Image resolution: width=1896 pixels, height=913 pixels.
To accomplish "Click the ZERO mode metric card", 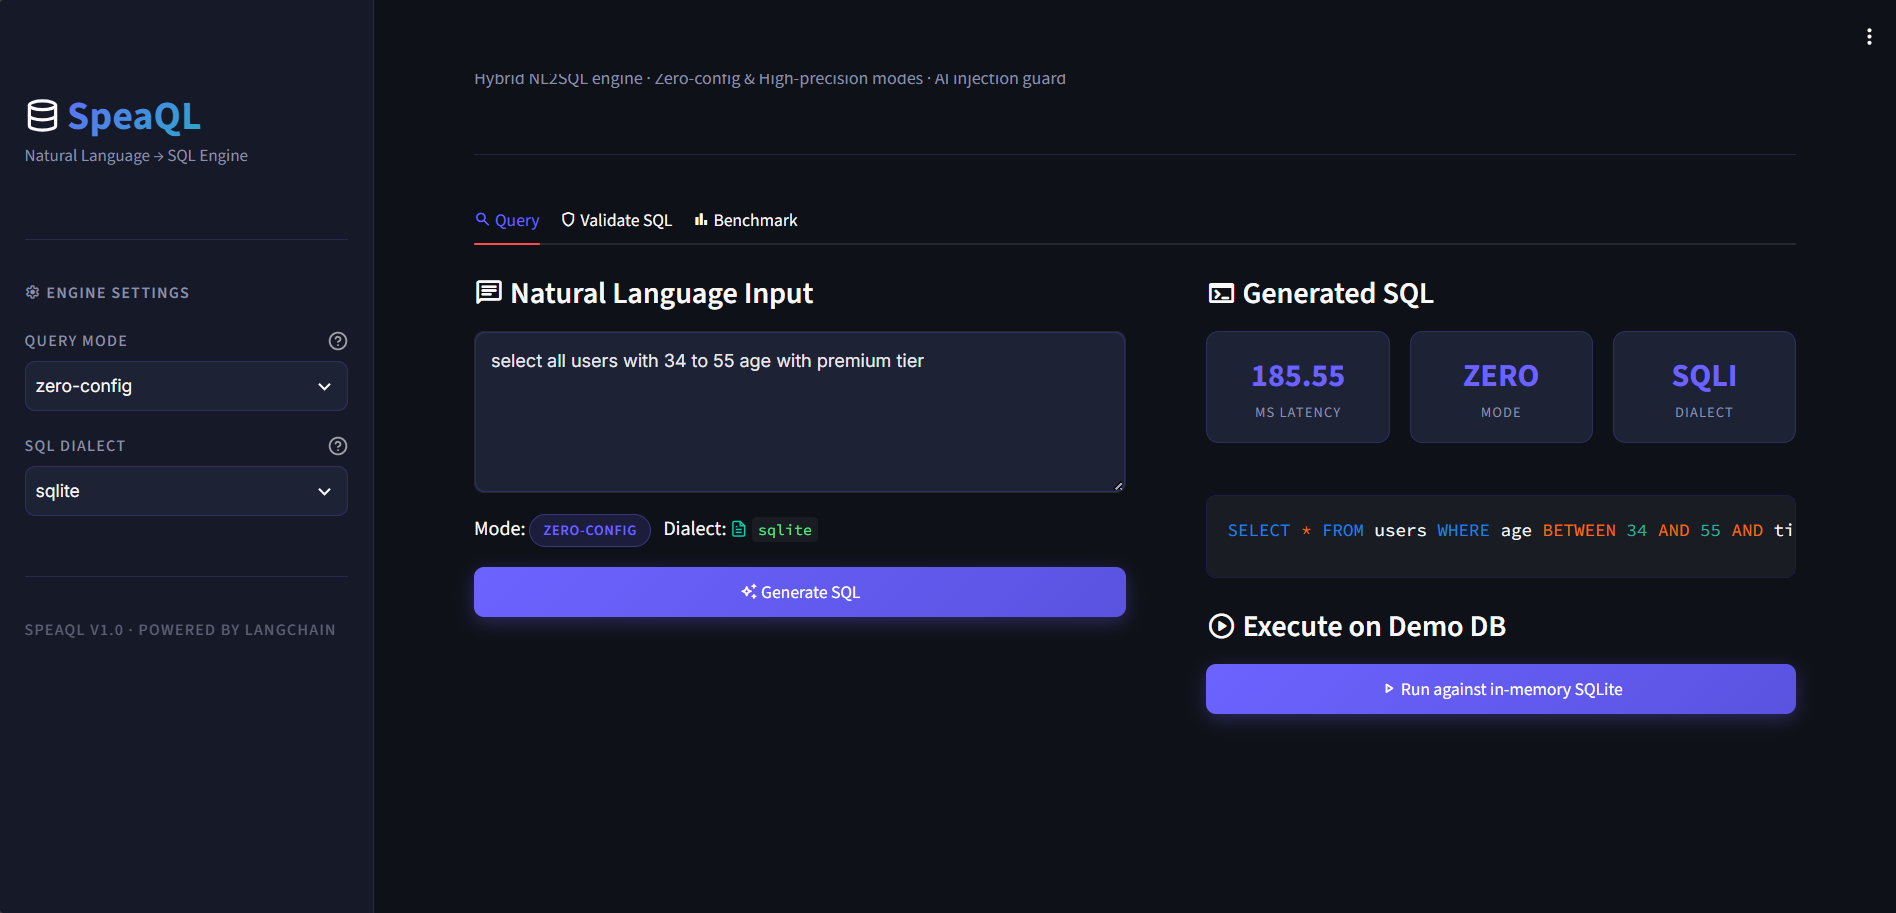I will pos(1501,387).
